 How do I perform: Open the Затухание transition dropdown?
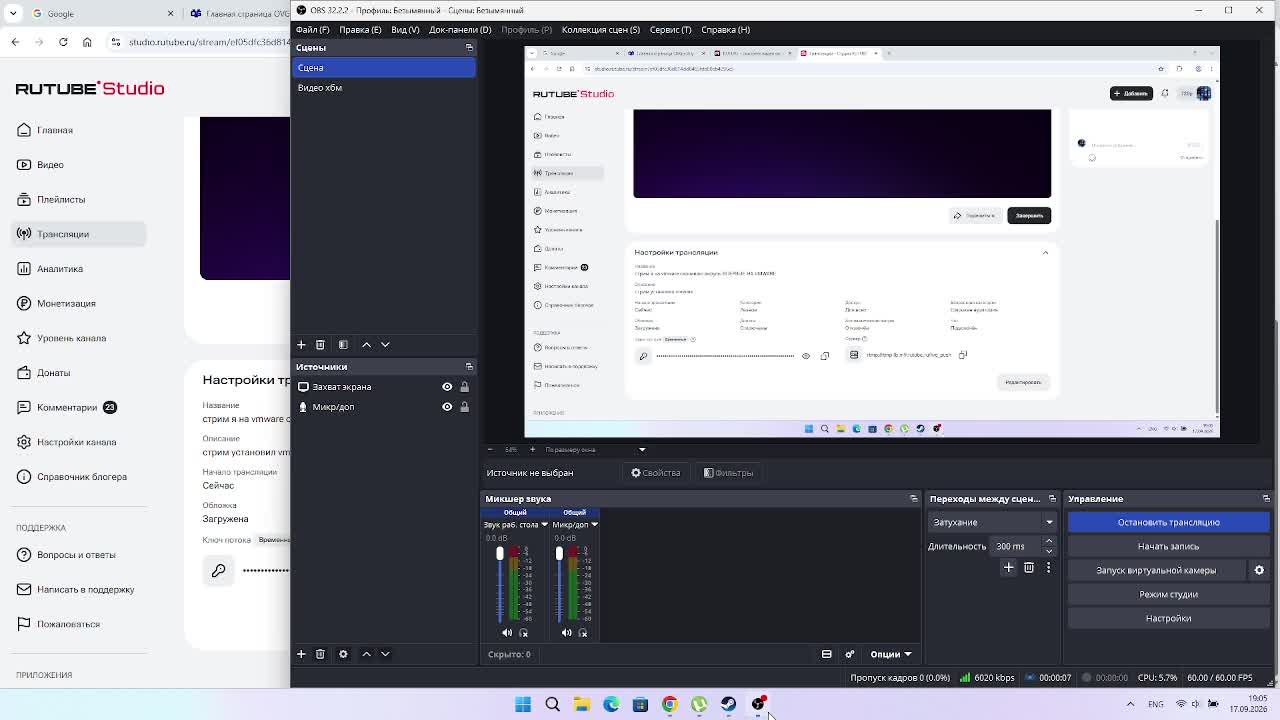[992, 522]
